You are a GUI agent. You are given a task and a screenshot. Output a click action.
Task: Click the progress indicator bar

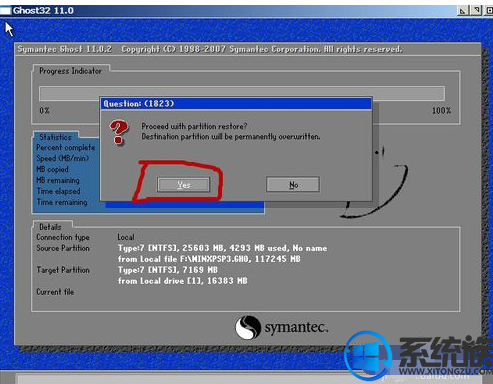(x=242, y=93)
